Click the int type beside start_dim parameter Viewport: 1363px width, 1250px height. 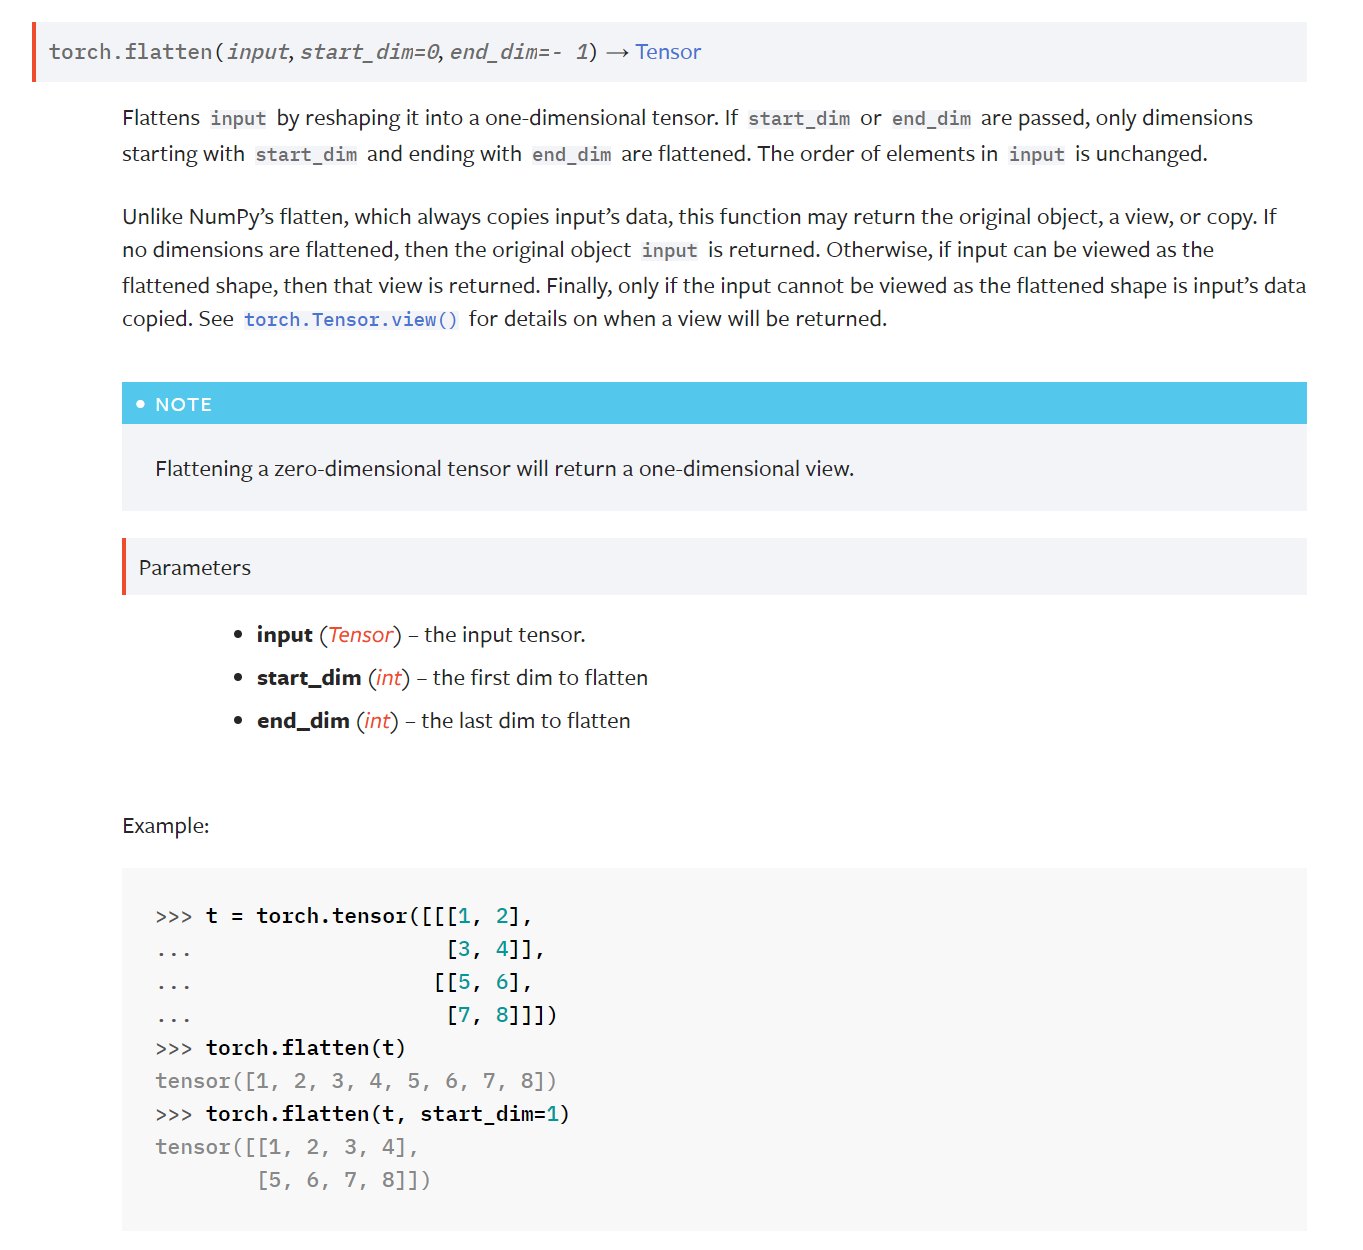[x=389, y=678]
